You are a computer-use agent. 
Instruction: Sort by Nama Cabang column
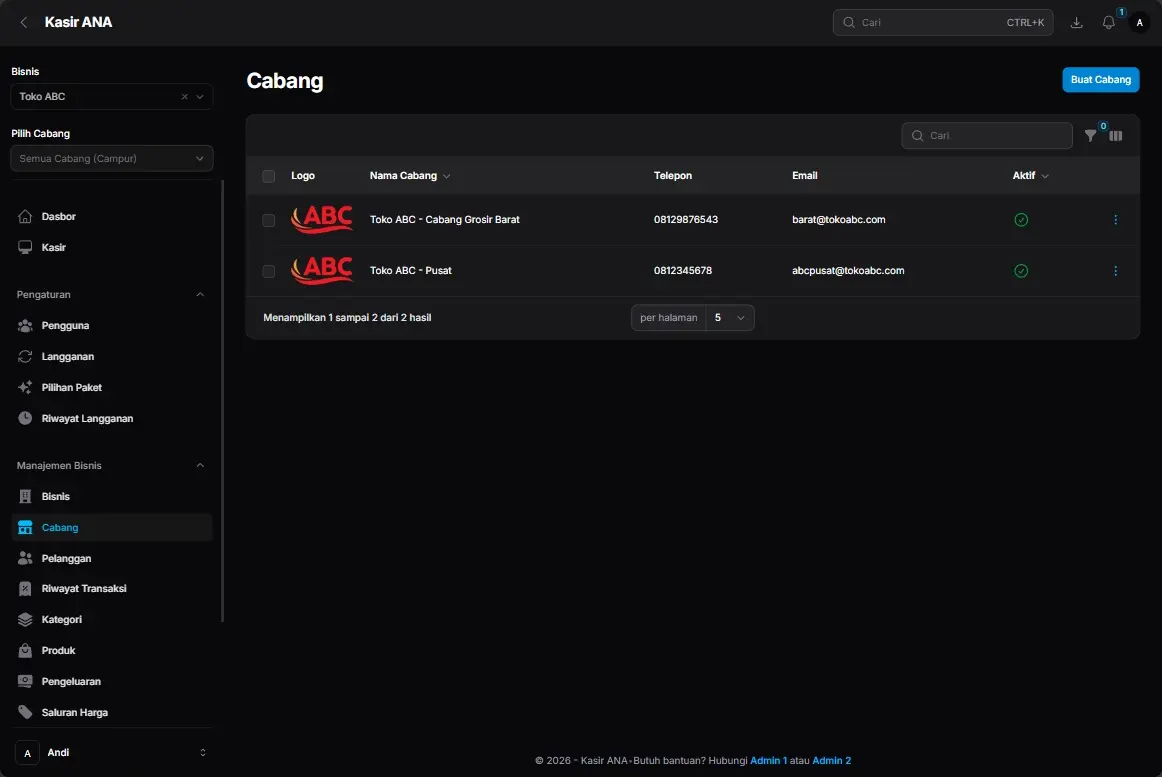(x=410, y=176)
